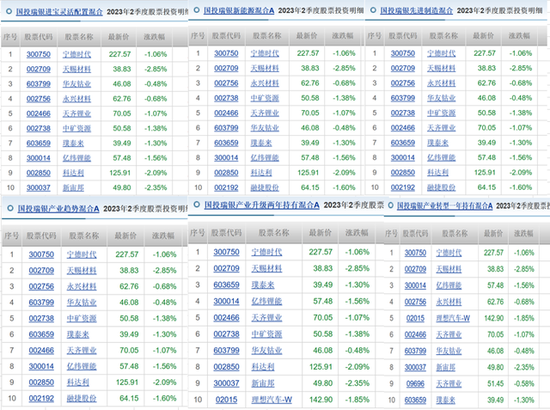
Task: Click 宁德时代 in 产业转型一年持有 table
Action: click(449, 253)
